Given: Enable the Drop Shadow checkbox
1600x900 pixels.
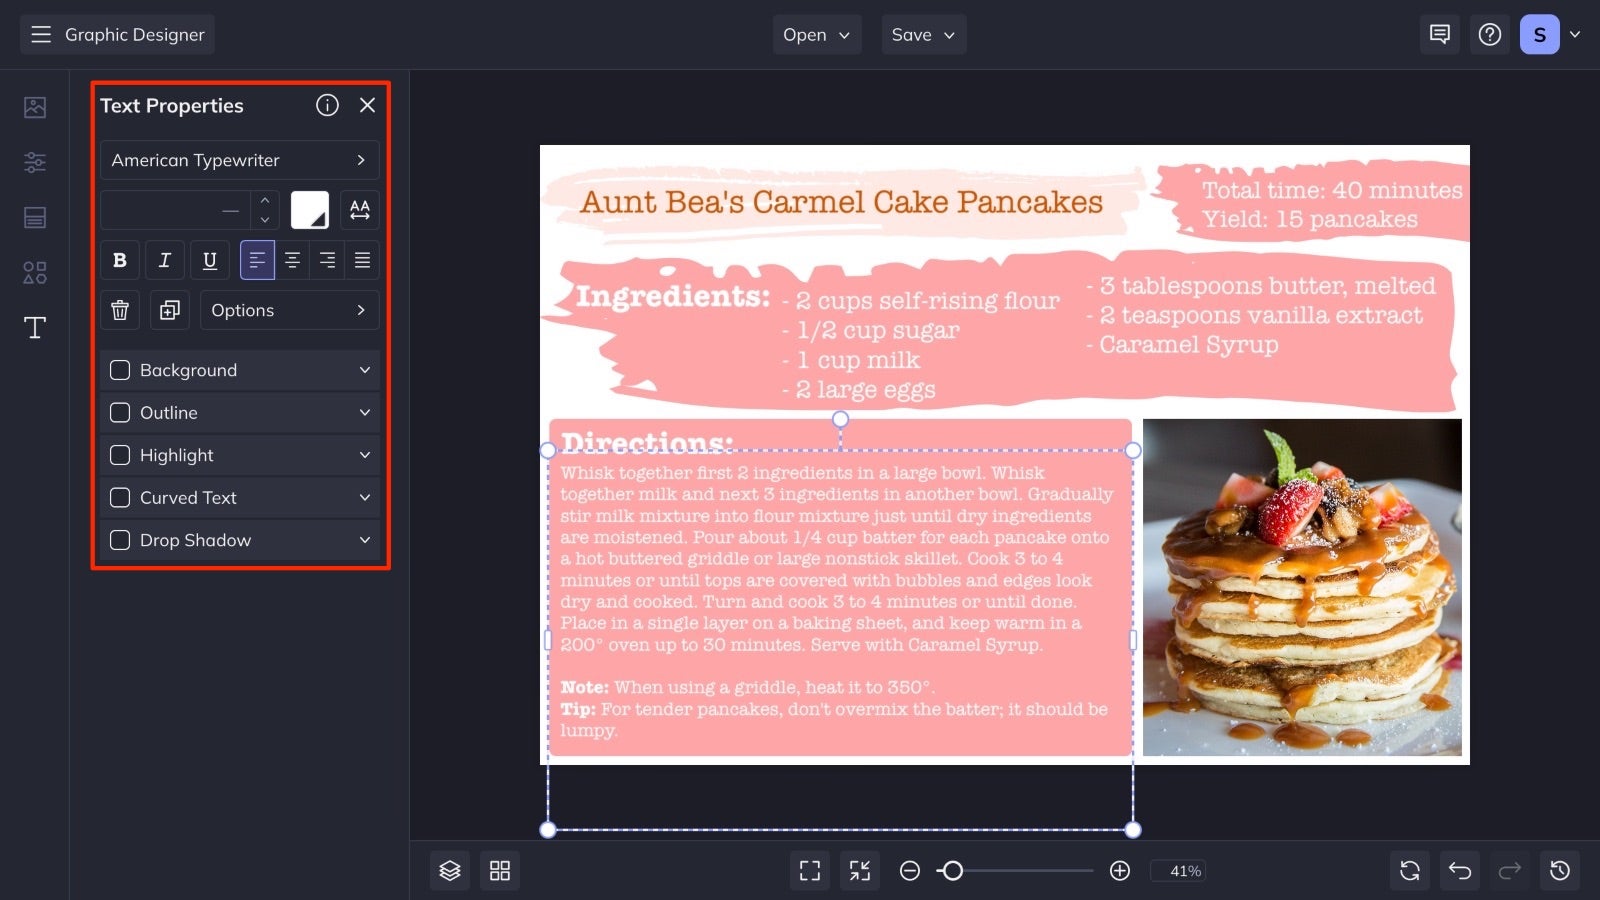Looking at the screenshot, I should pos(119,540).
